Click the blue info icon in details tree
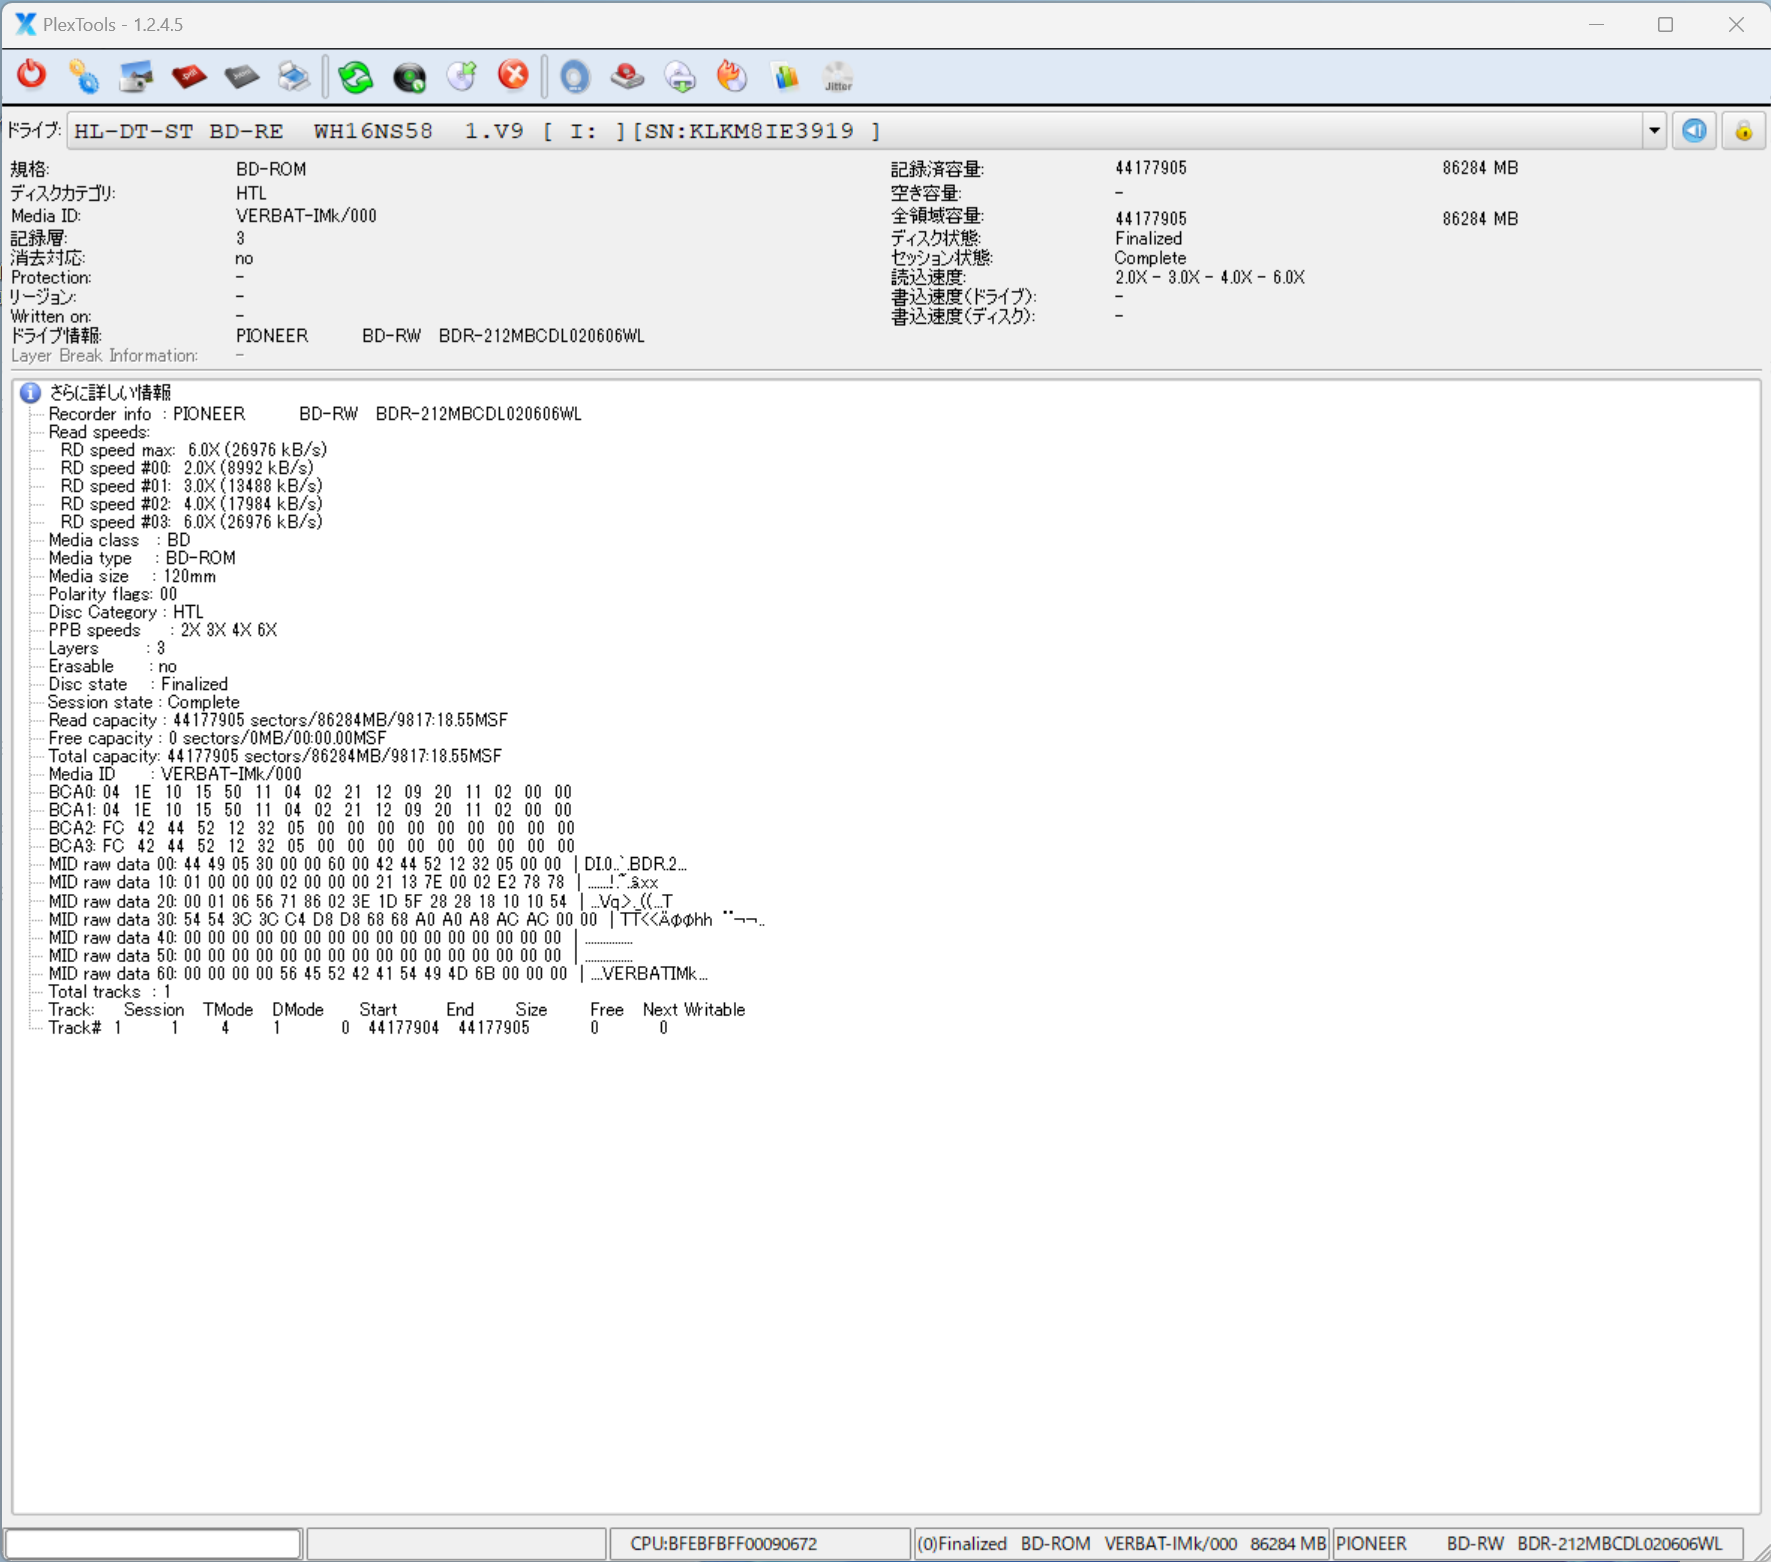1771x1562 pixels. click(x=30, y=392)
